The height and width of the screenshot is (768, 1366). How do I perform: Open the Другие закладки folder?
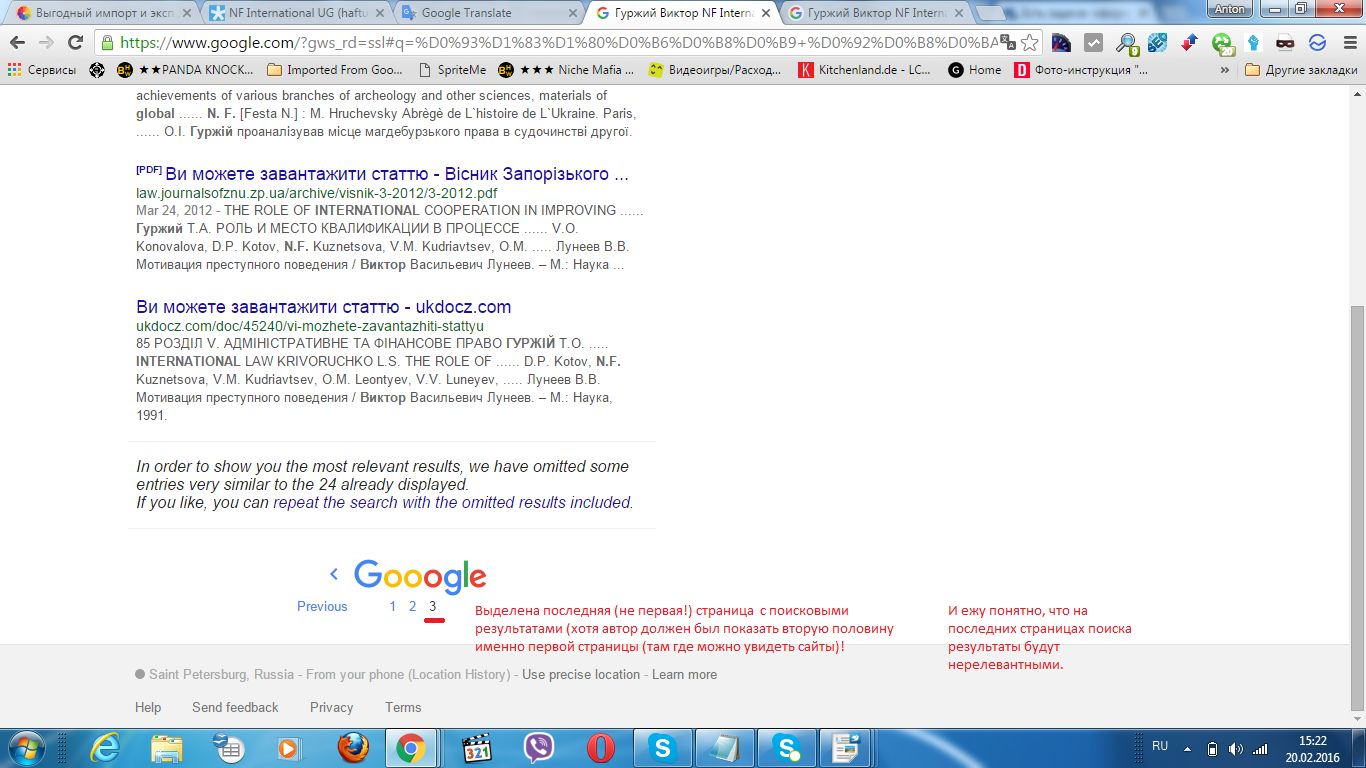[1301, 70]
